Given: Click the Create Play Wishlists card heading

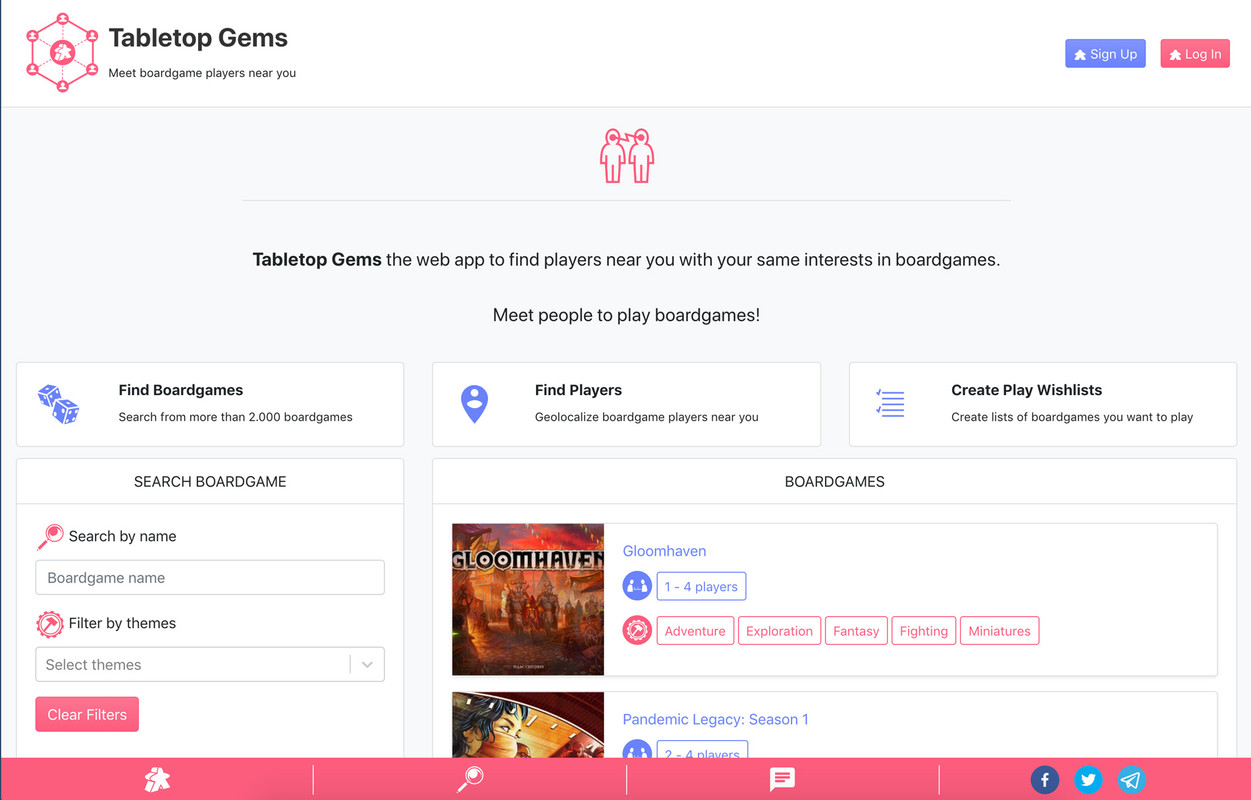Looking at the screenshot, I should [x=1026, y=390].
